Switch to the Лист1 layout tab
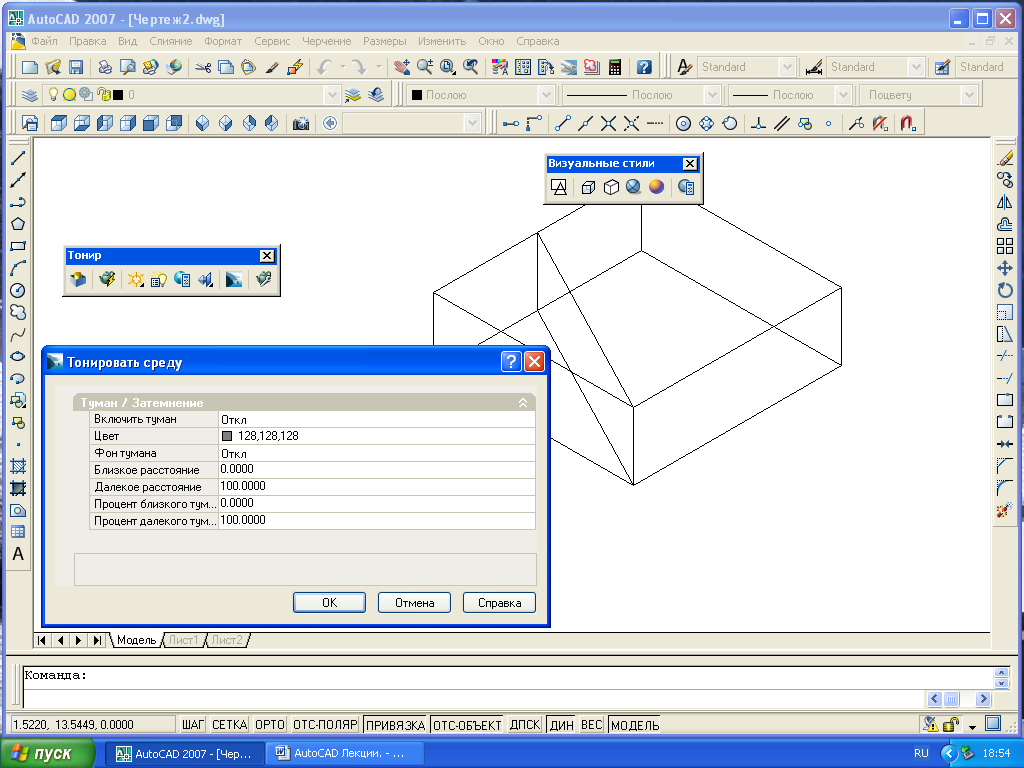Viewport: 1024px width, 768px height. pos(183,640)
